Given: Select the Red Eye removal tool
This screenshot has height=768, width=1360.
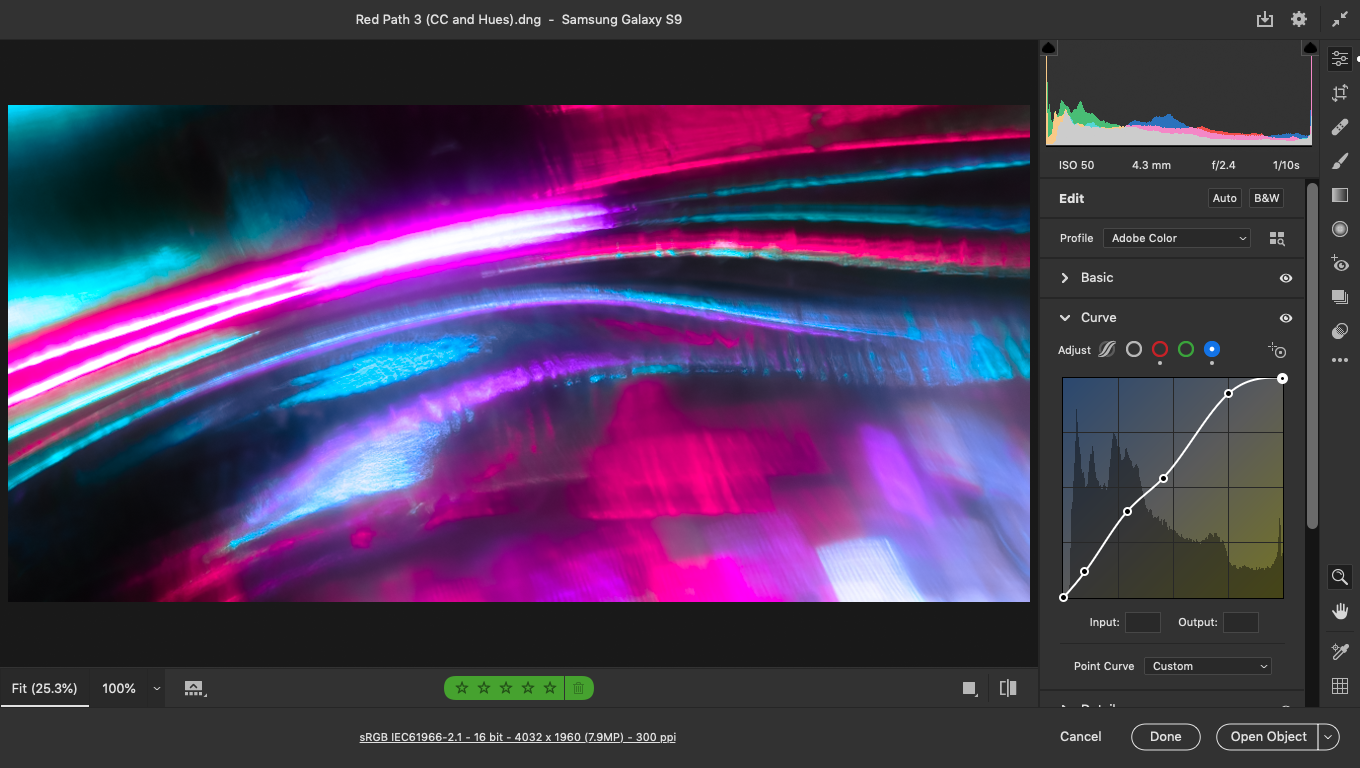Looking at the screenshot, I should click(1340, 263).
